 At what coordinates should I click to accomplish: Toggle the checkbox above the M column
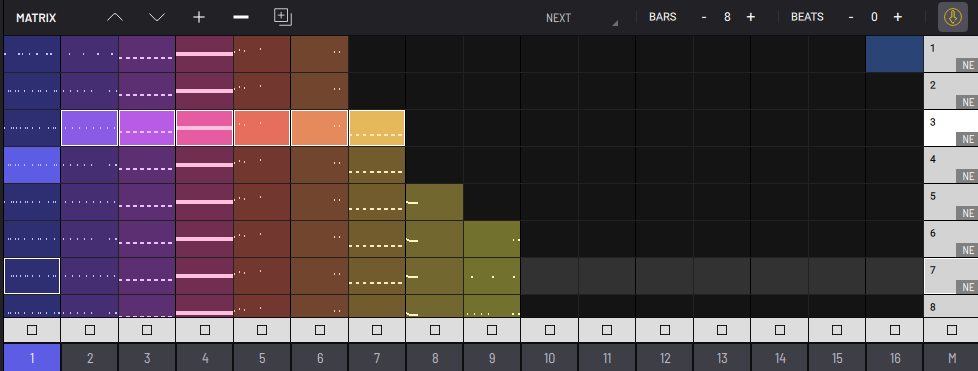(952, 330)
